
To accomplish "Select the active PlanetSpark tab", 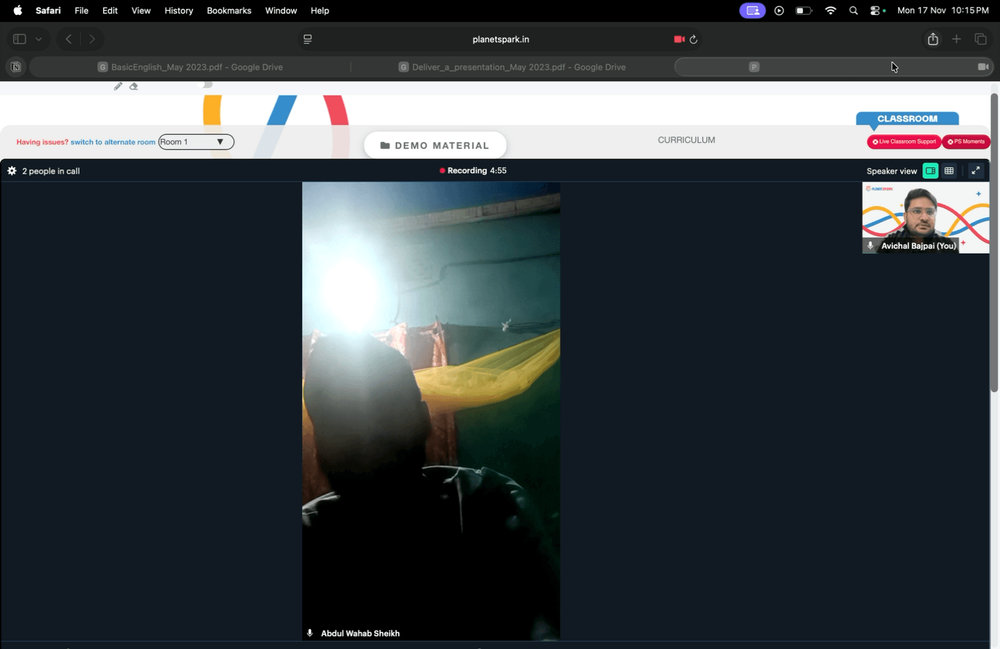I will 834,67.
